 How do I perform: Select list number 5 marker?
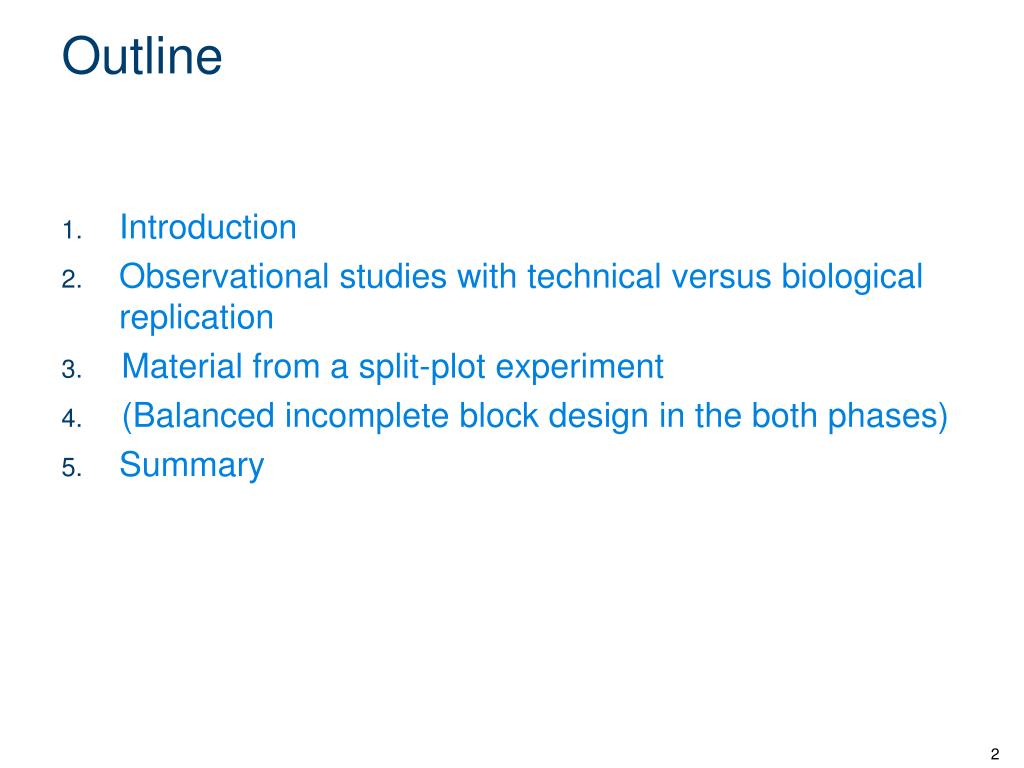tap(72, 468)
